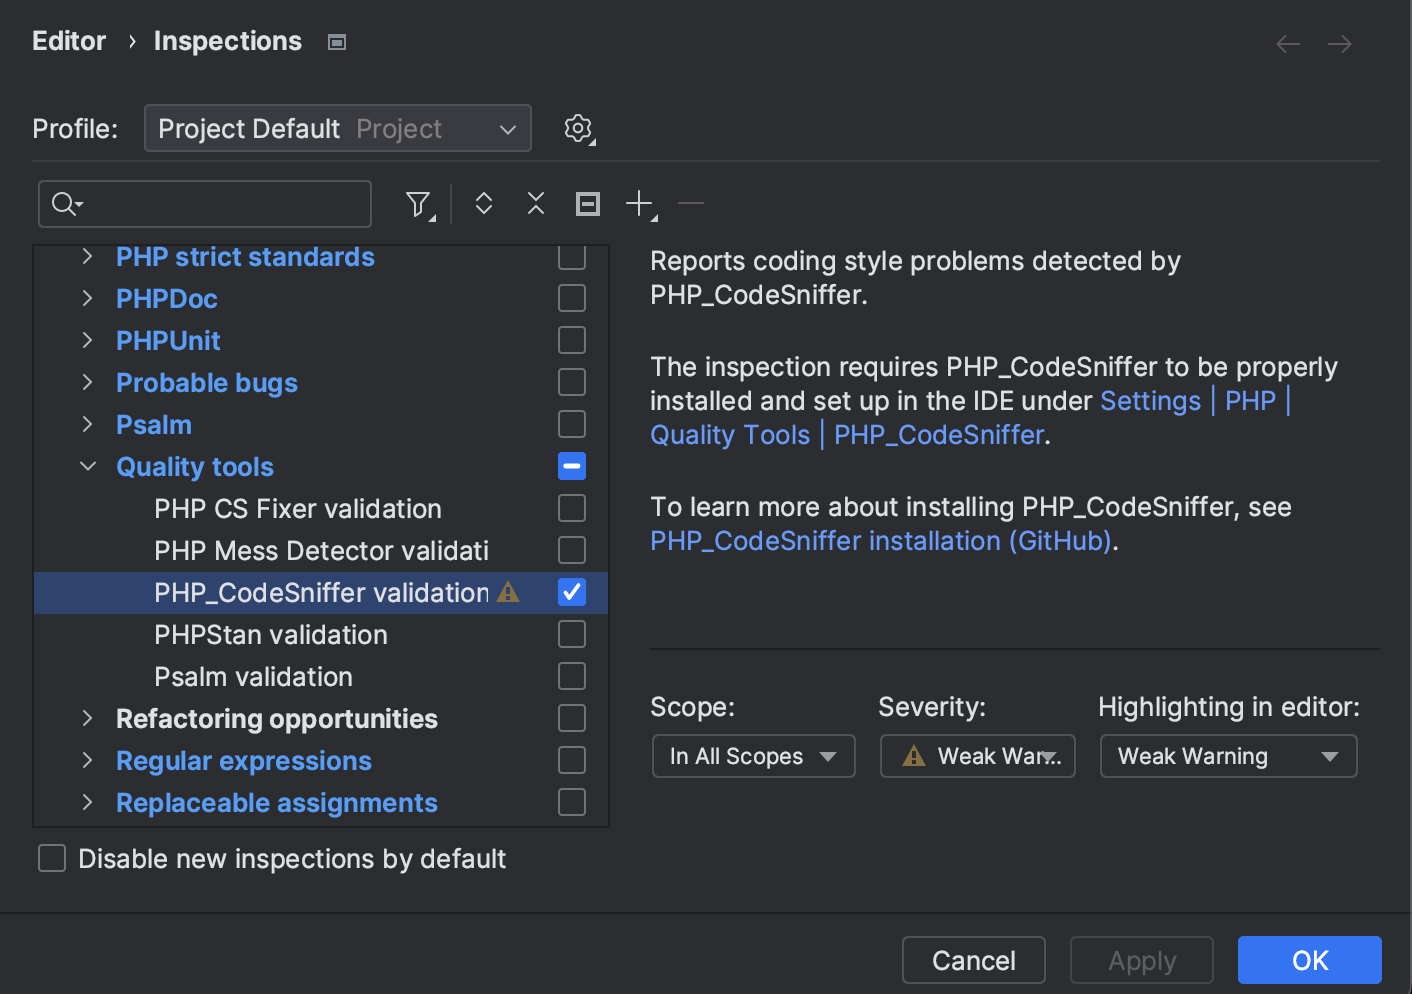Click the icon beside the Inspections breadcrumb
This screenshot has width=1412, height=994.
click(337, 42)
